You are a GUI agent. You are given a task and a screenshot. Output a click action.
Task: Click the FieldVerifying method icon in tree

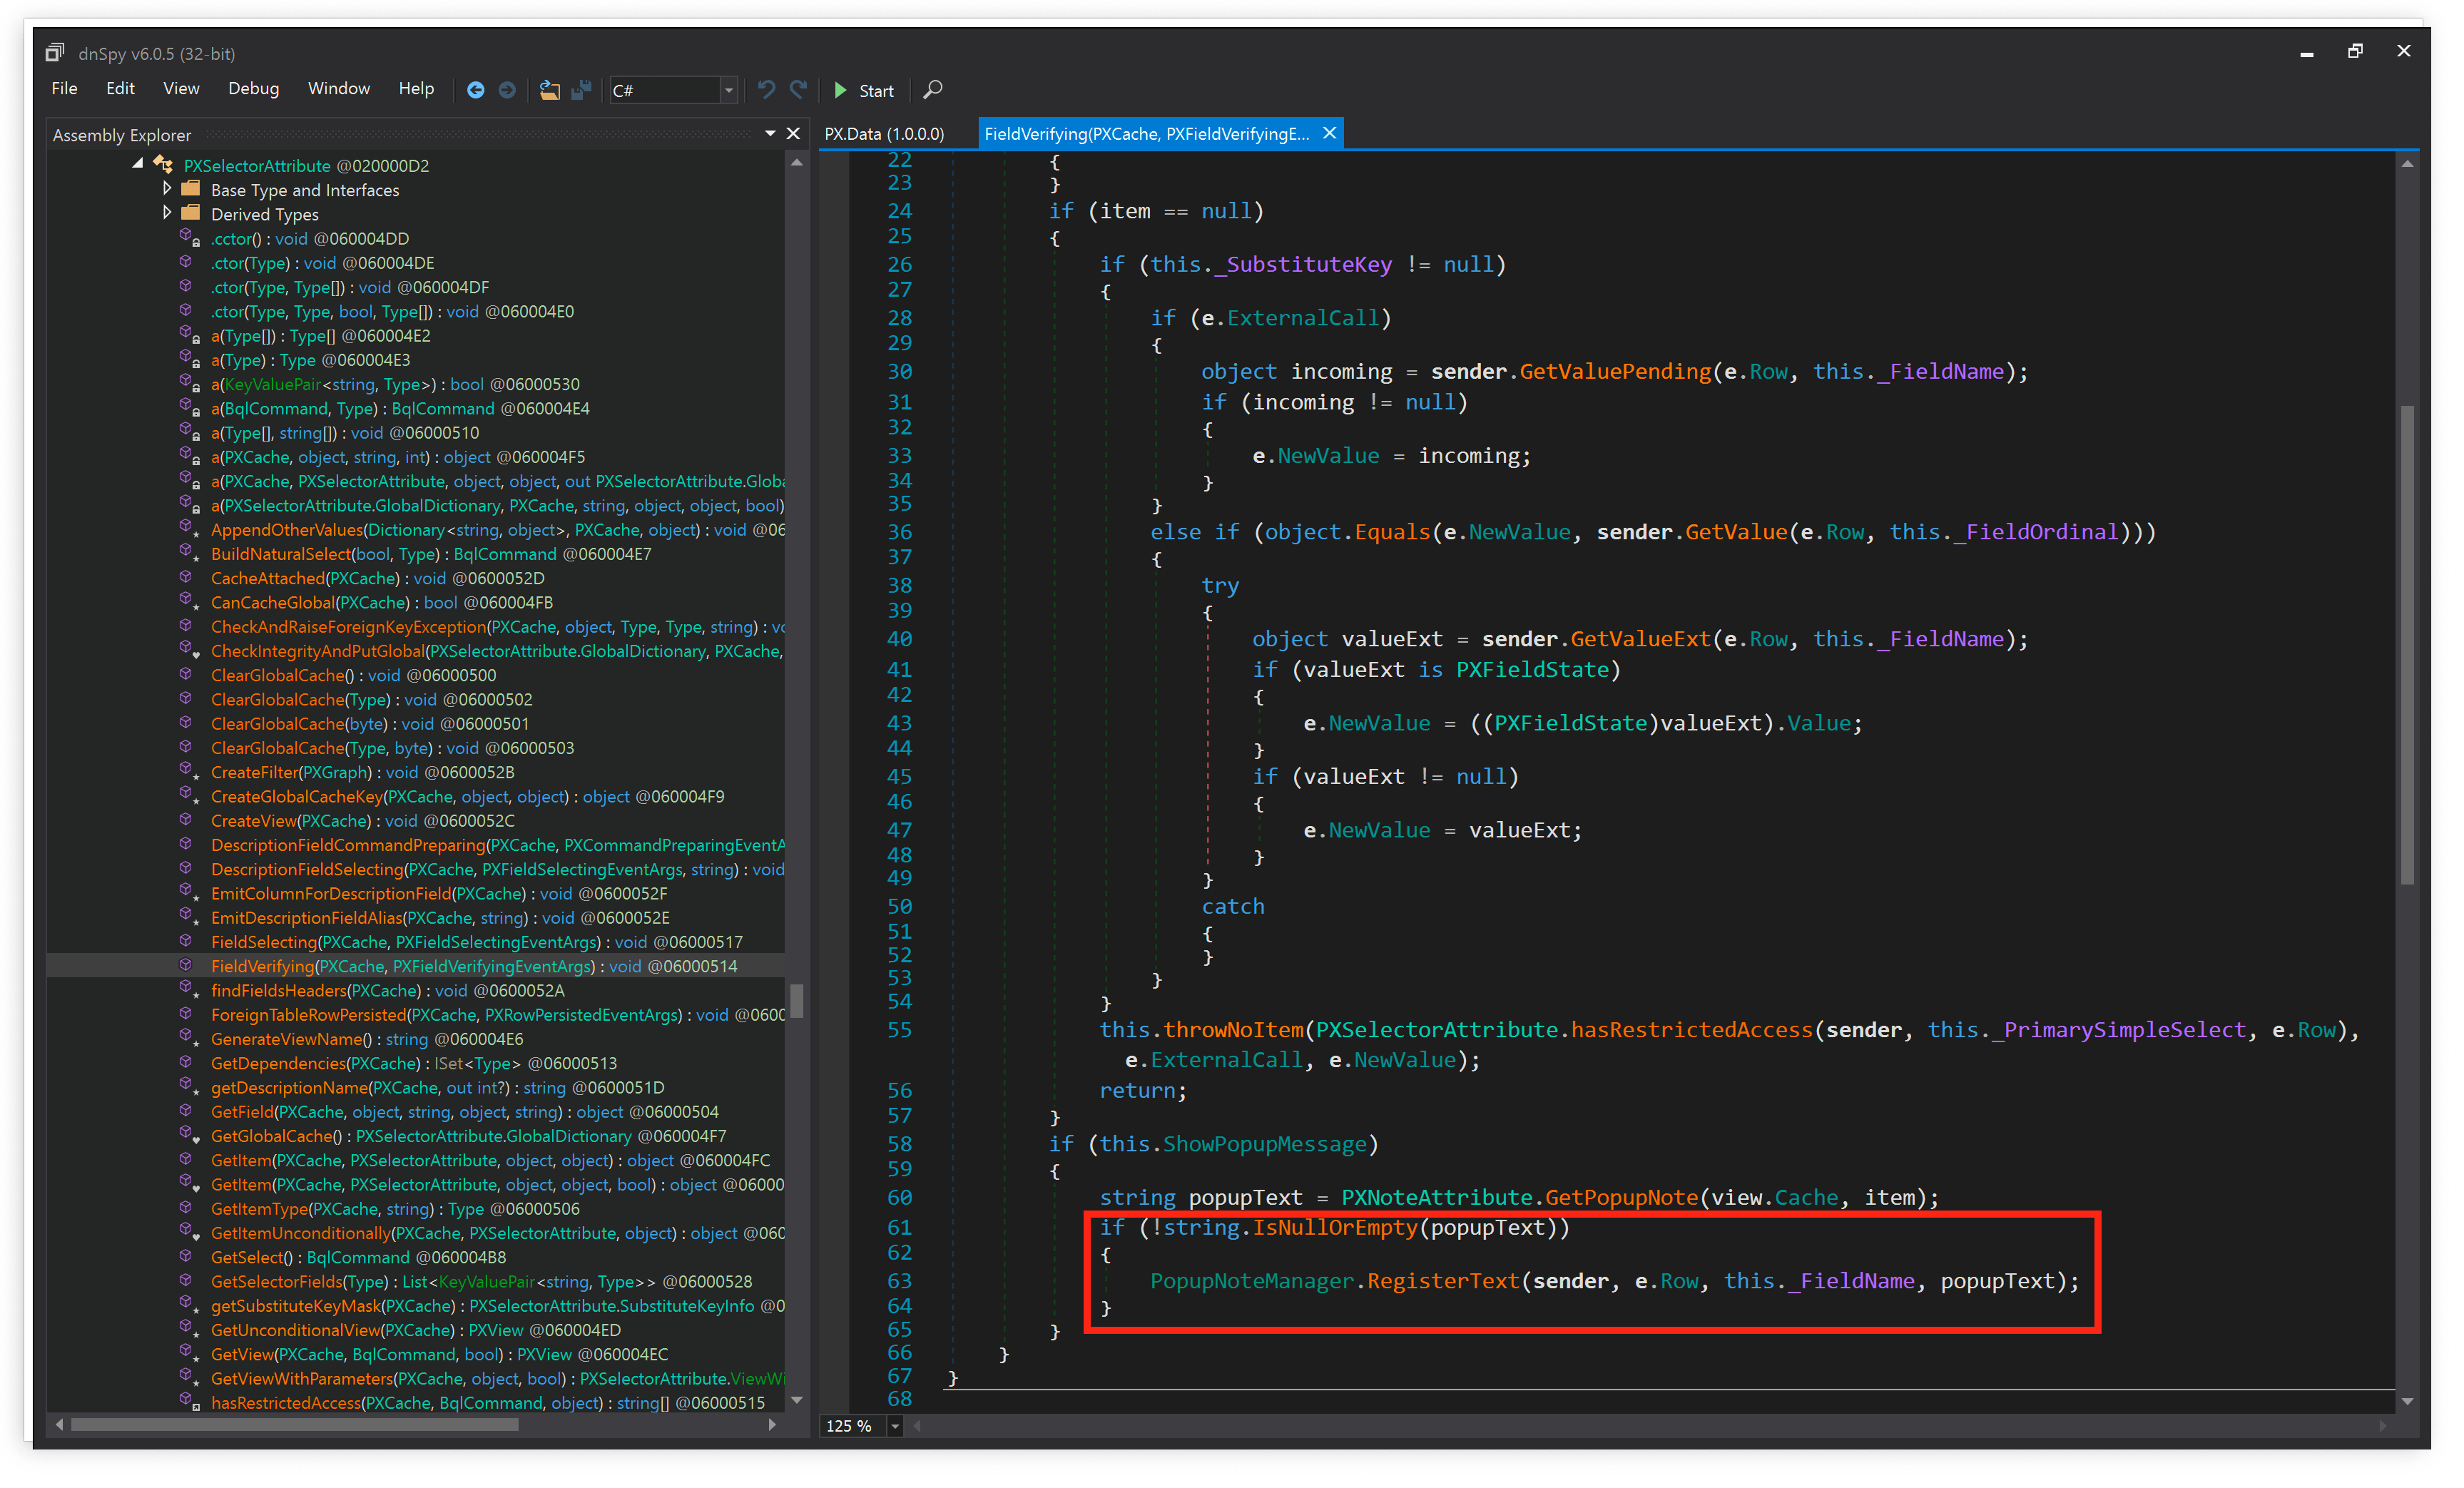186,966
